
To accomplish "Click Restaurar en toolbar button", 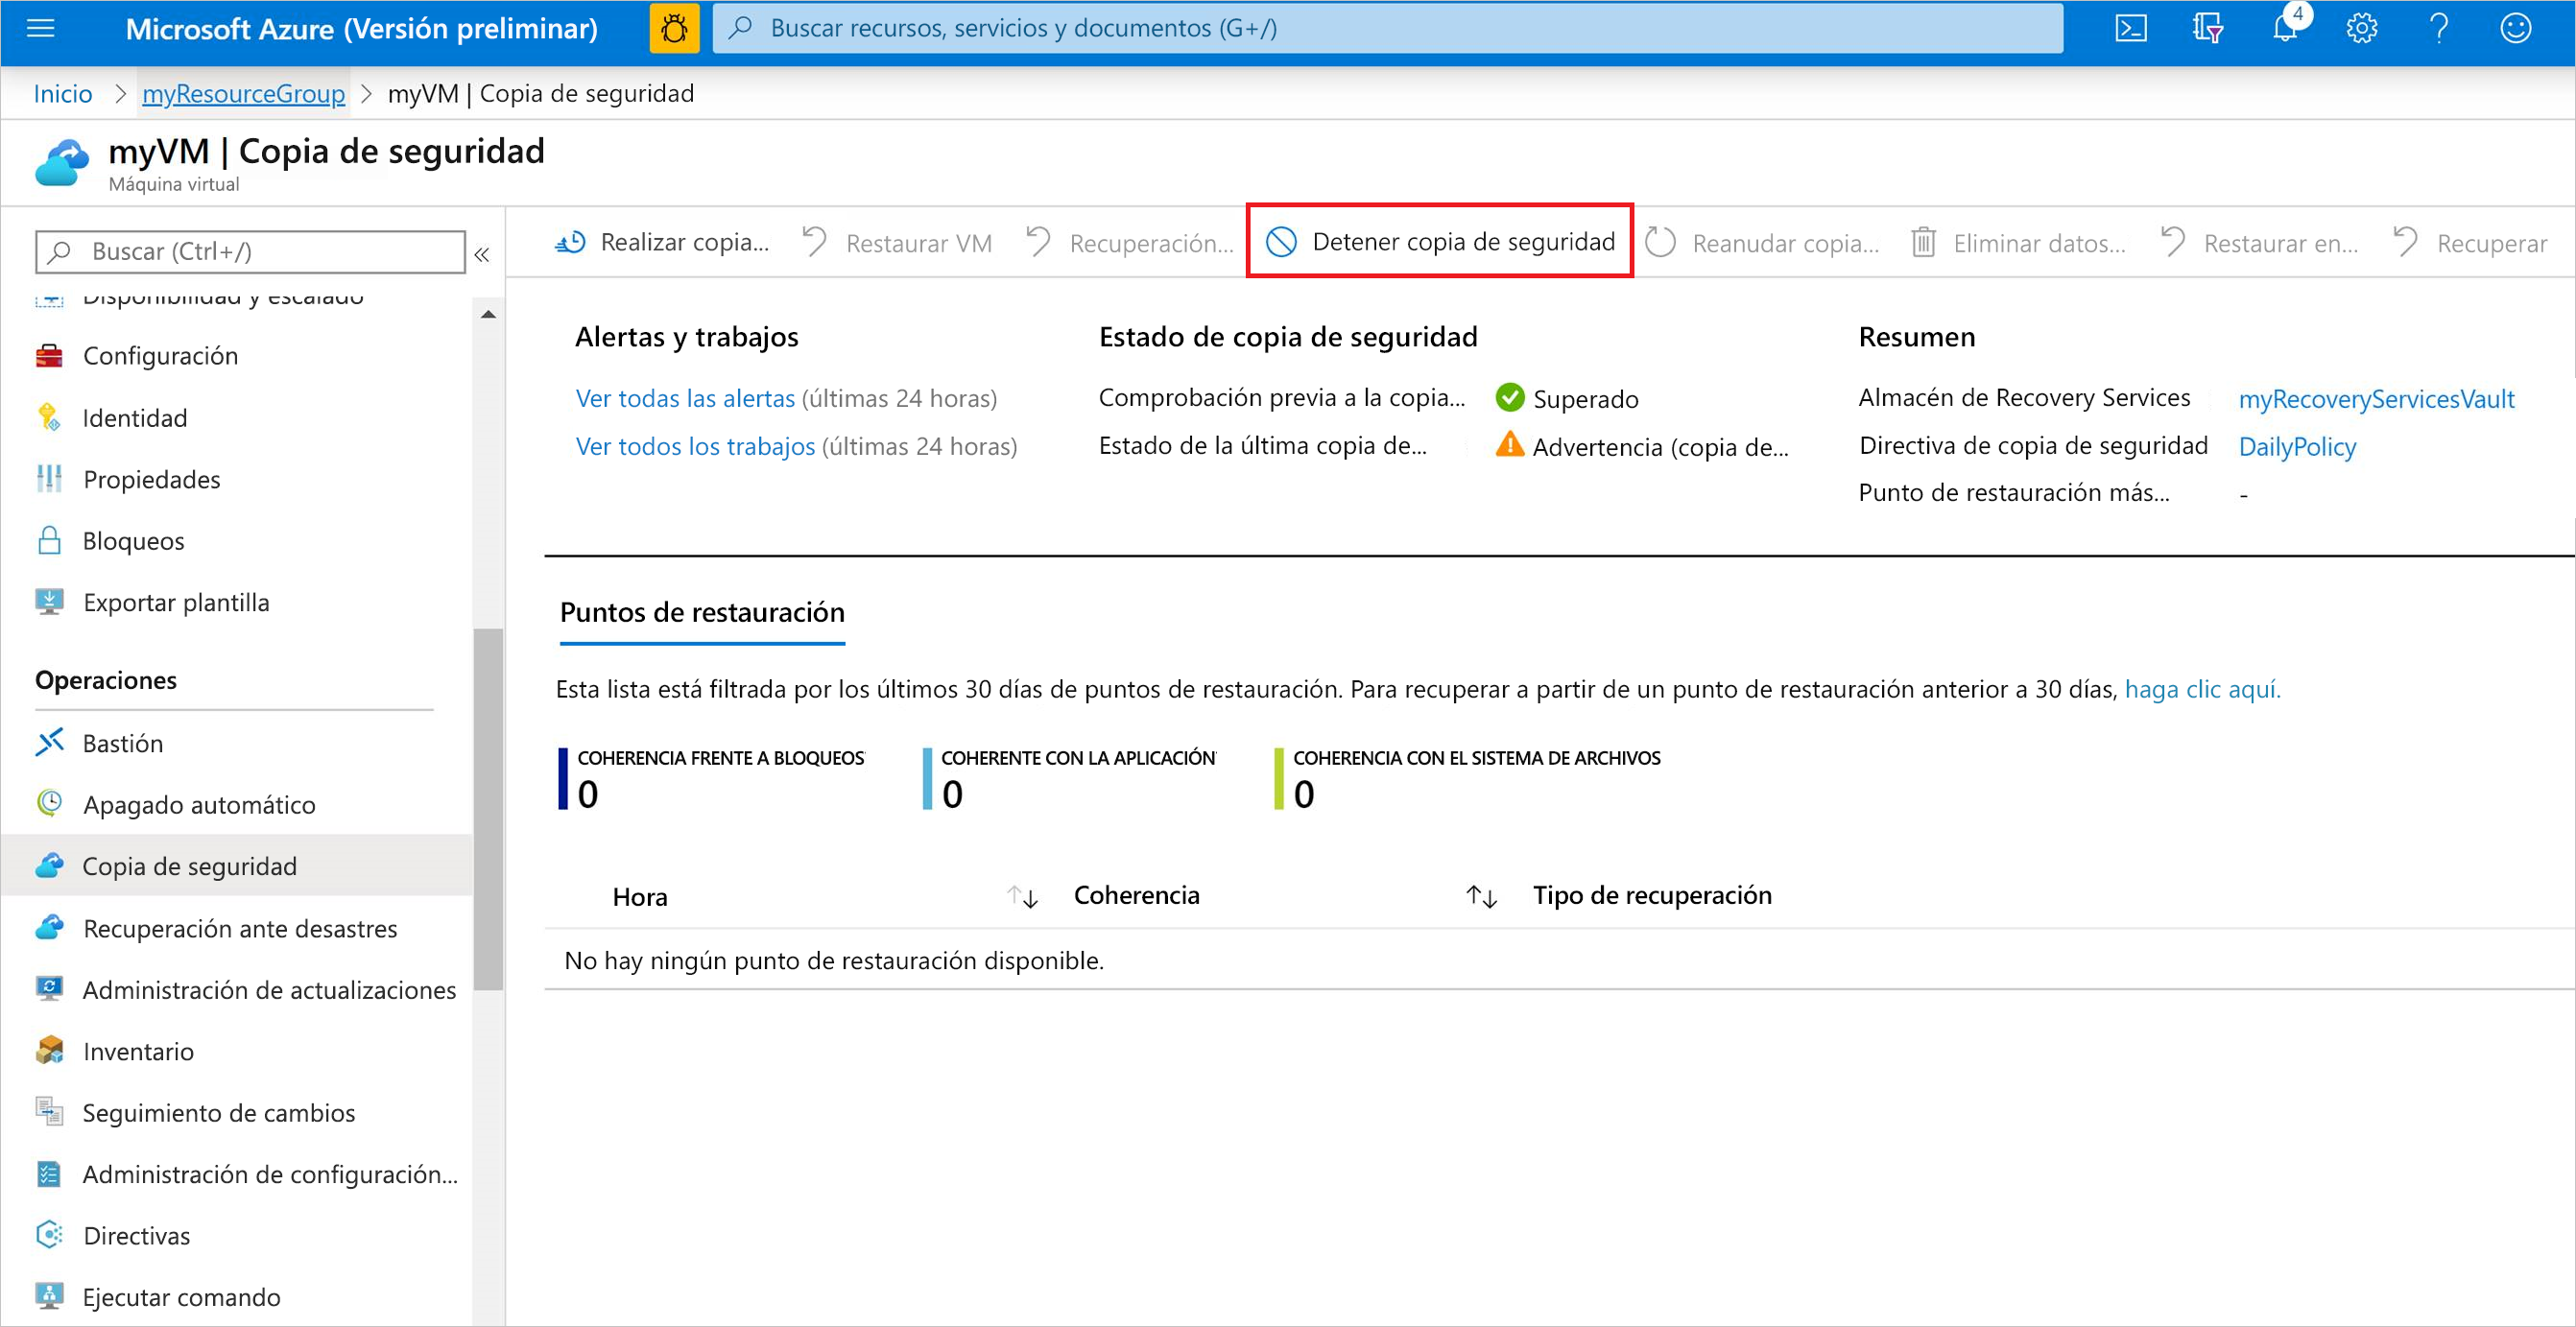I will (x=2259, y=242).
